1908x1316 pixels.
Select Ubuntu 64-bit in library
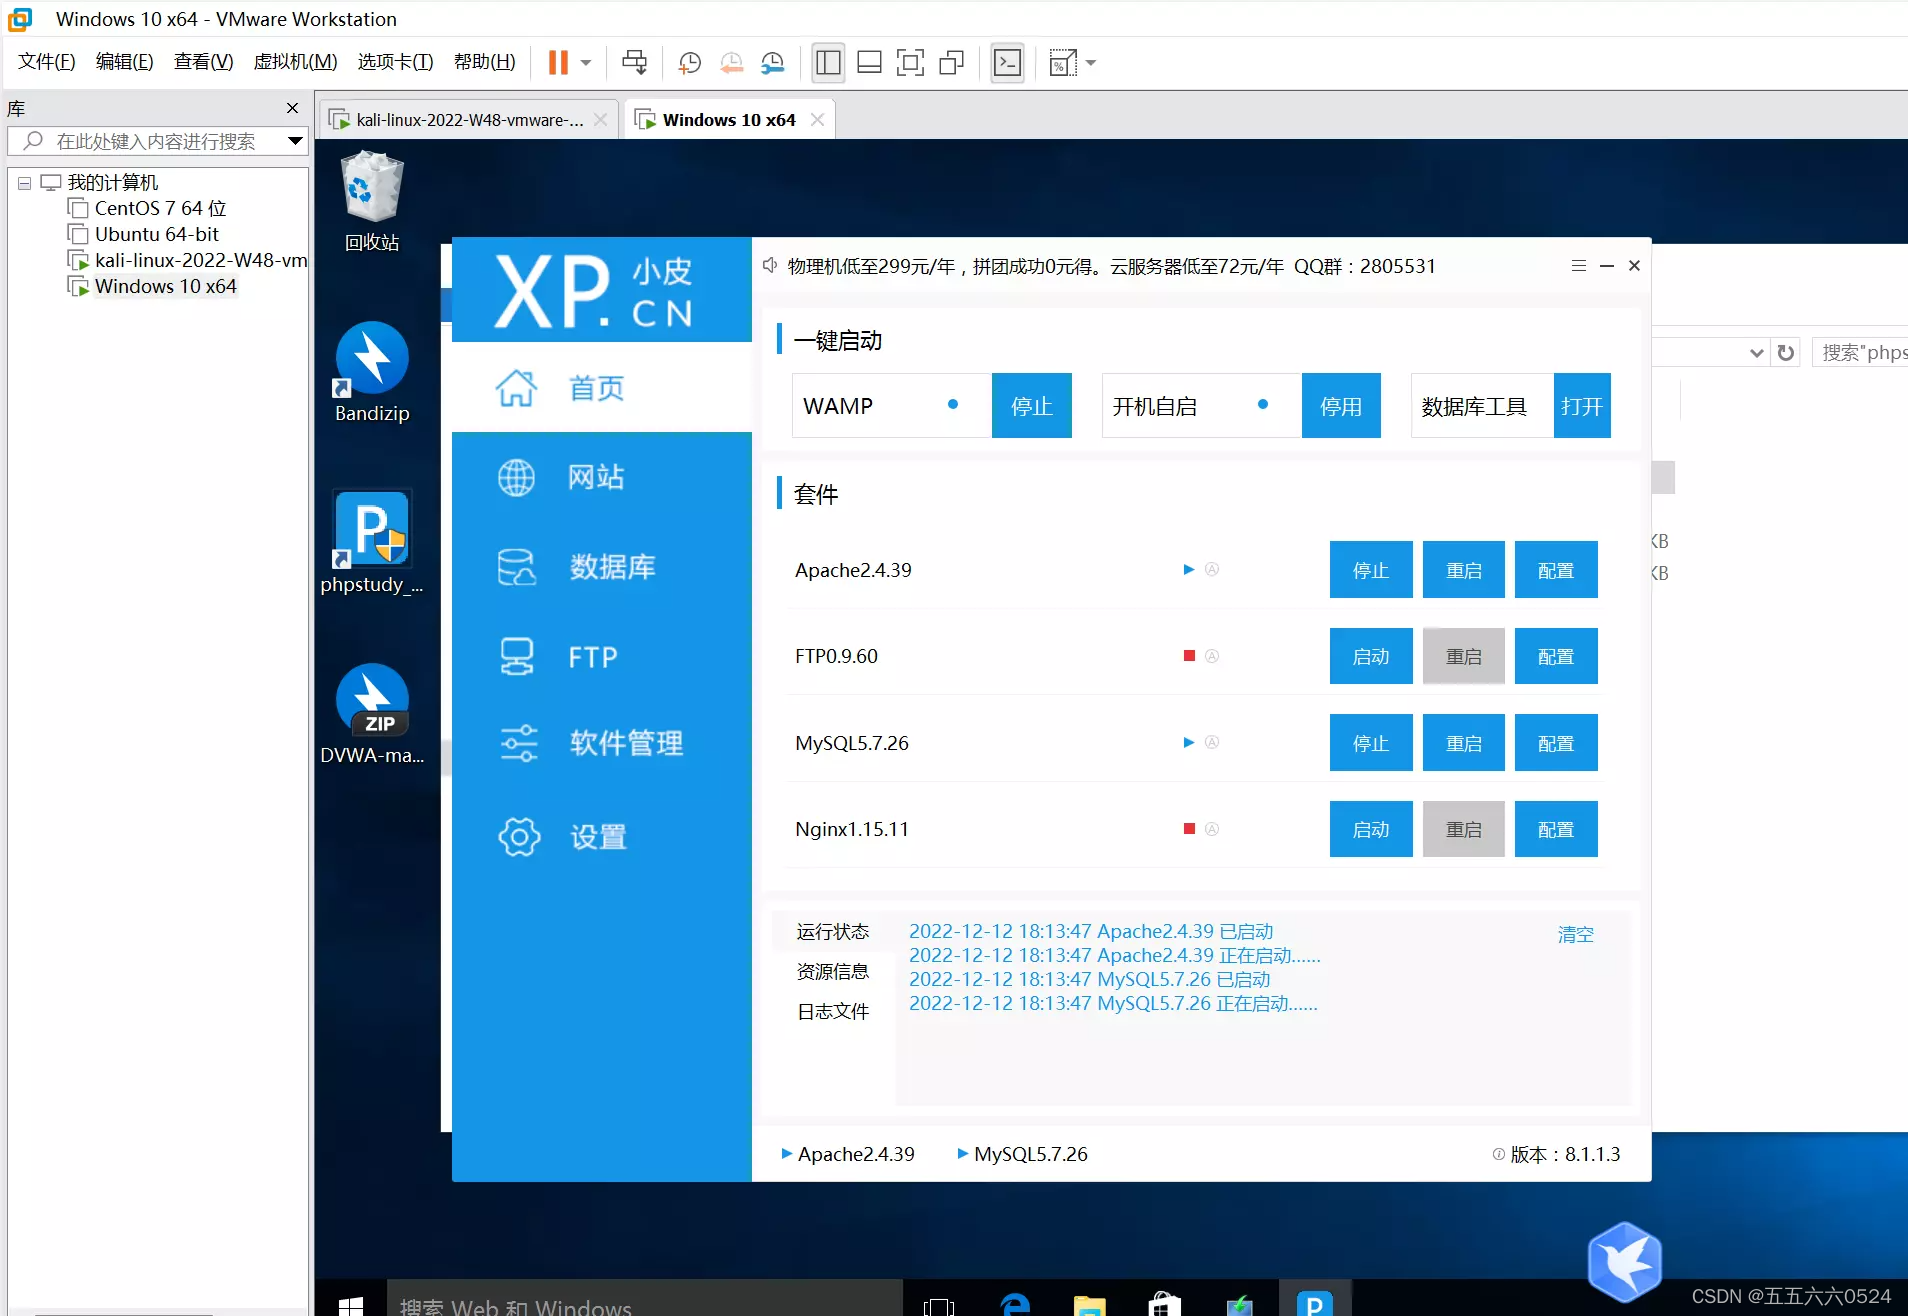point(157,234)
